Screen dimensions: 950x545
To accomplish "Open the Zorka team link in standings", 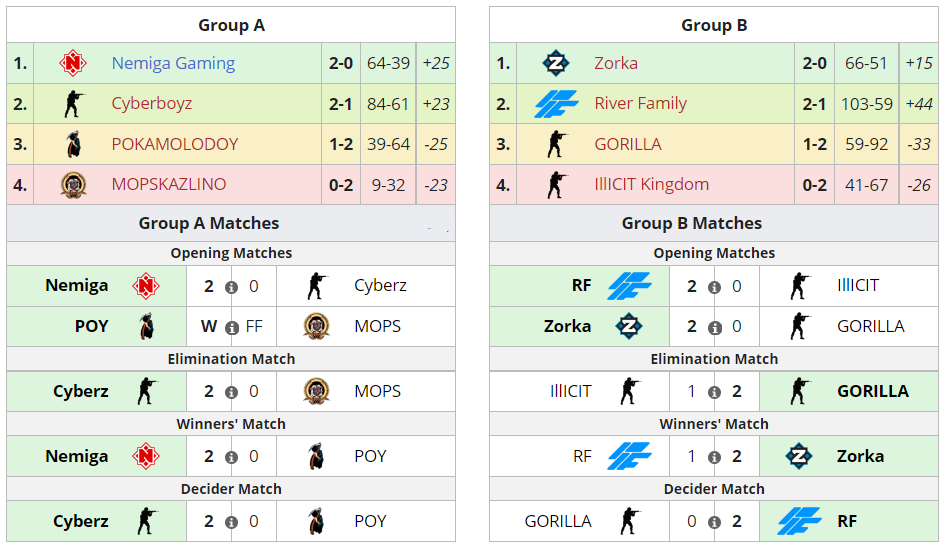I will 615,63.
